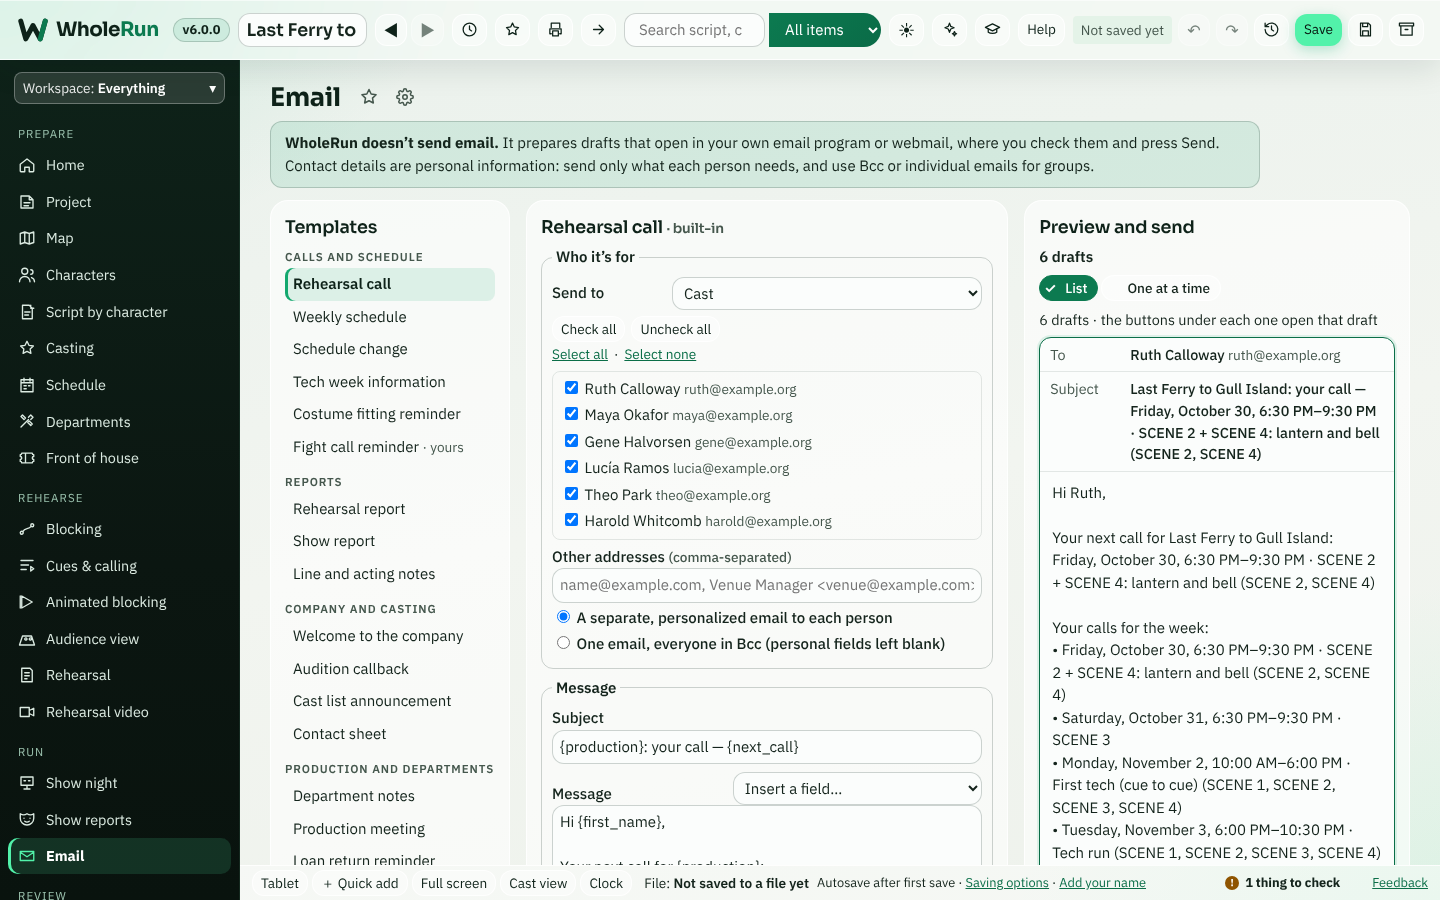Select one email everyone in Bcc option
The image size is (1440, 900).
pos(564,643)
